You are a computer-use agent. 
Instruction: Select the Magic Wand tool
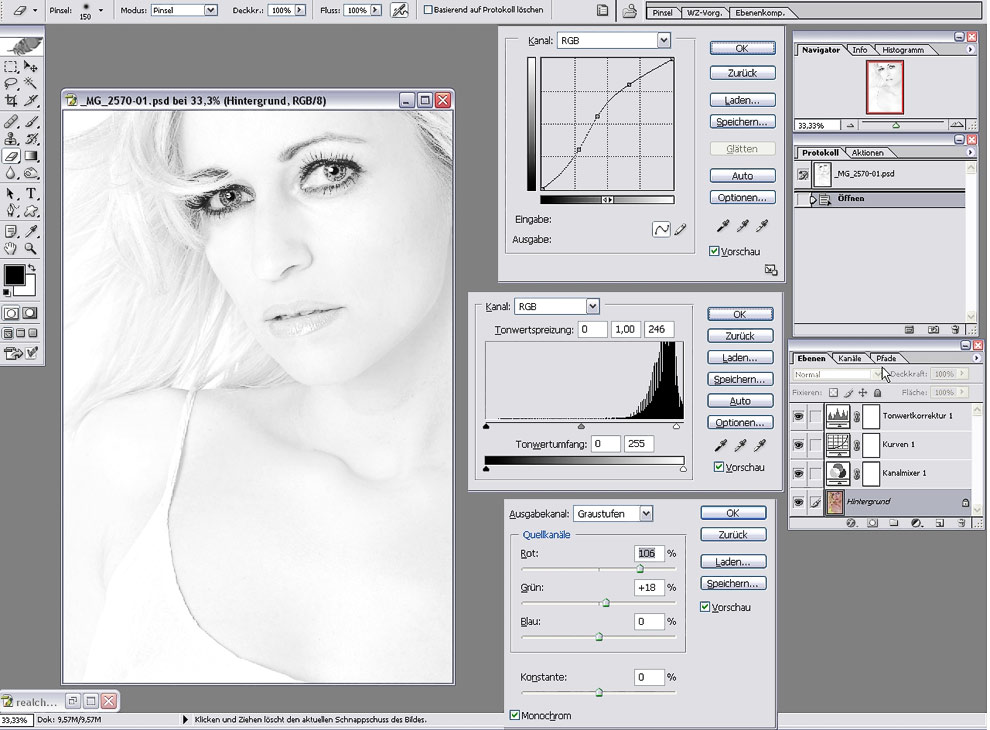point(31,83)
